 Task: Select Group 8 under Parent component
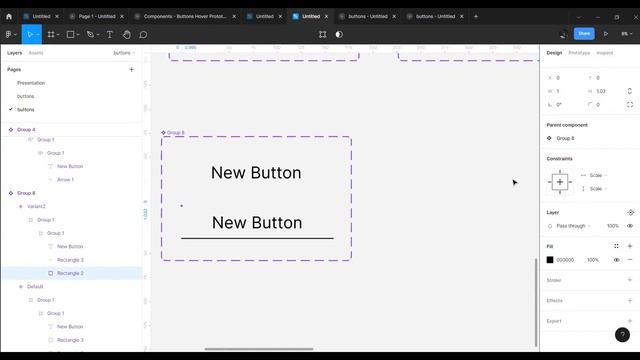pos(565,138)
